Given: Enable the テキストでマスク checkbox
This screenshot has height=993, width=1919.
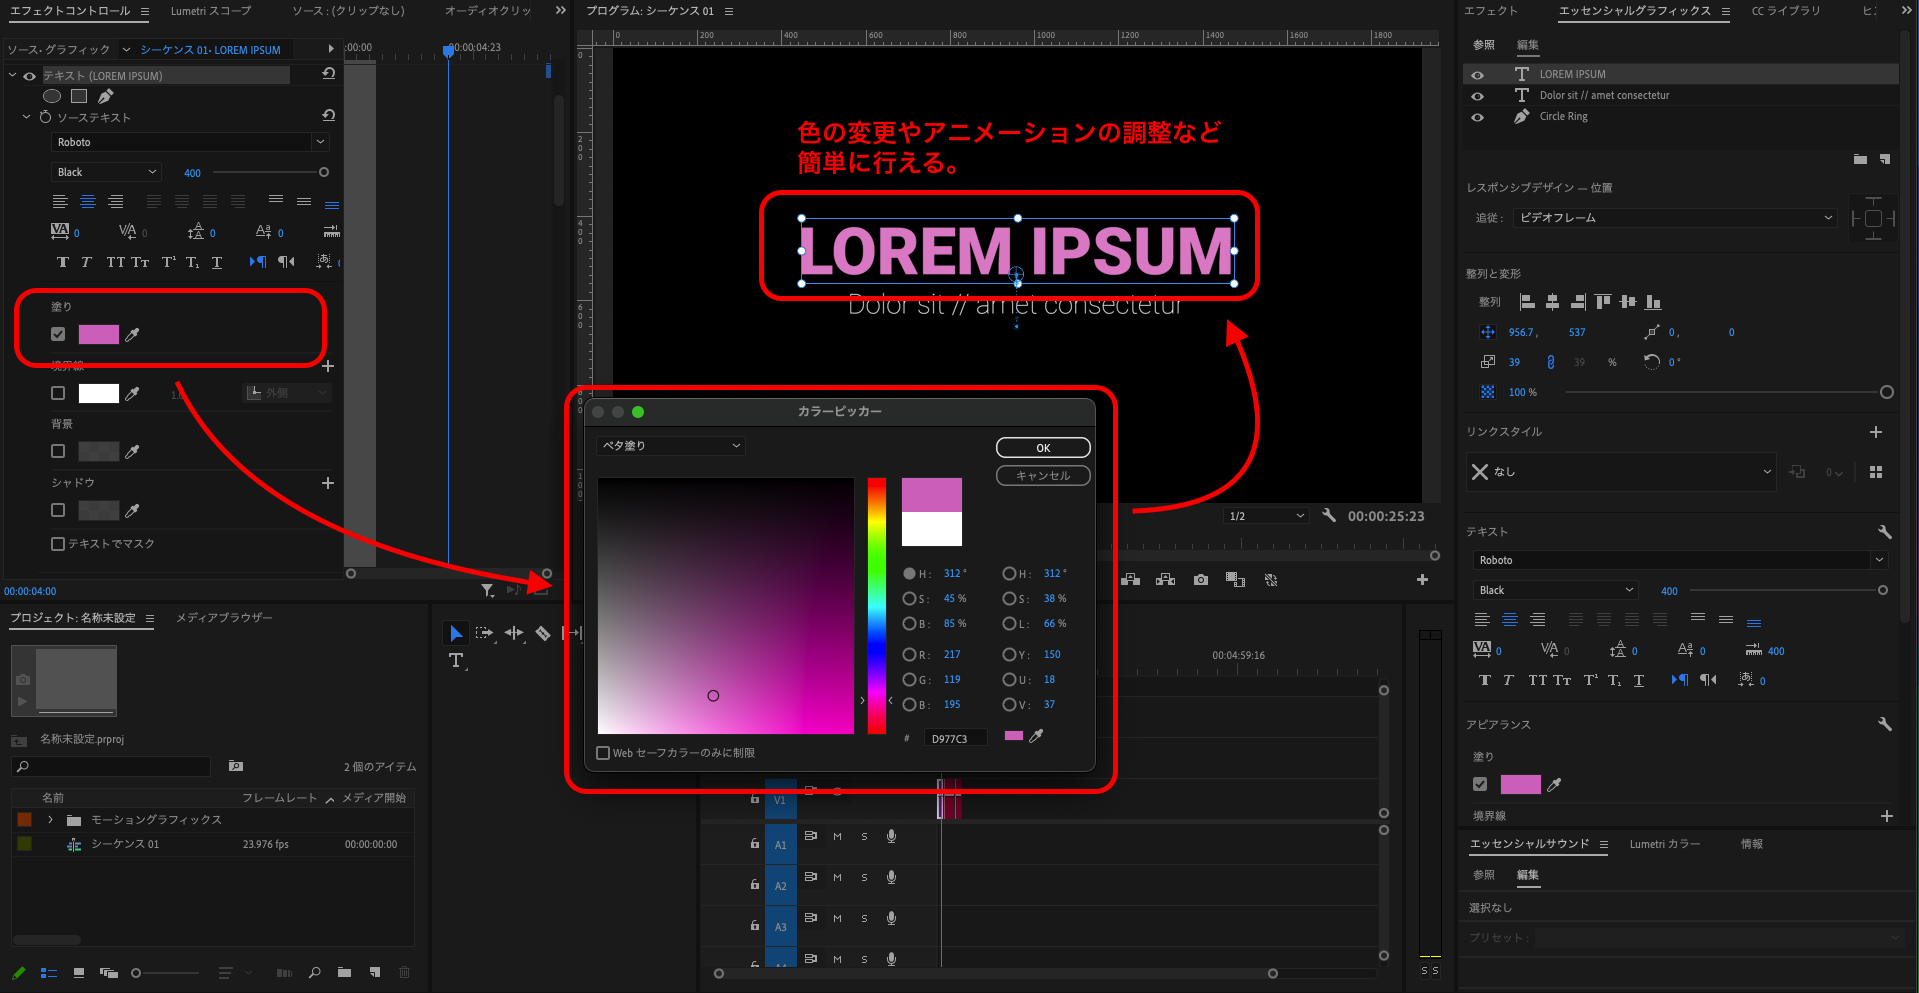Looking at the screenshot, I should click(x=58, y=544).
